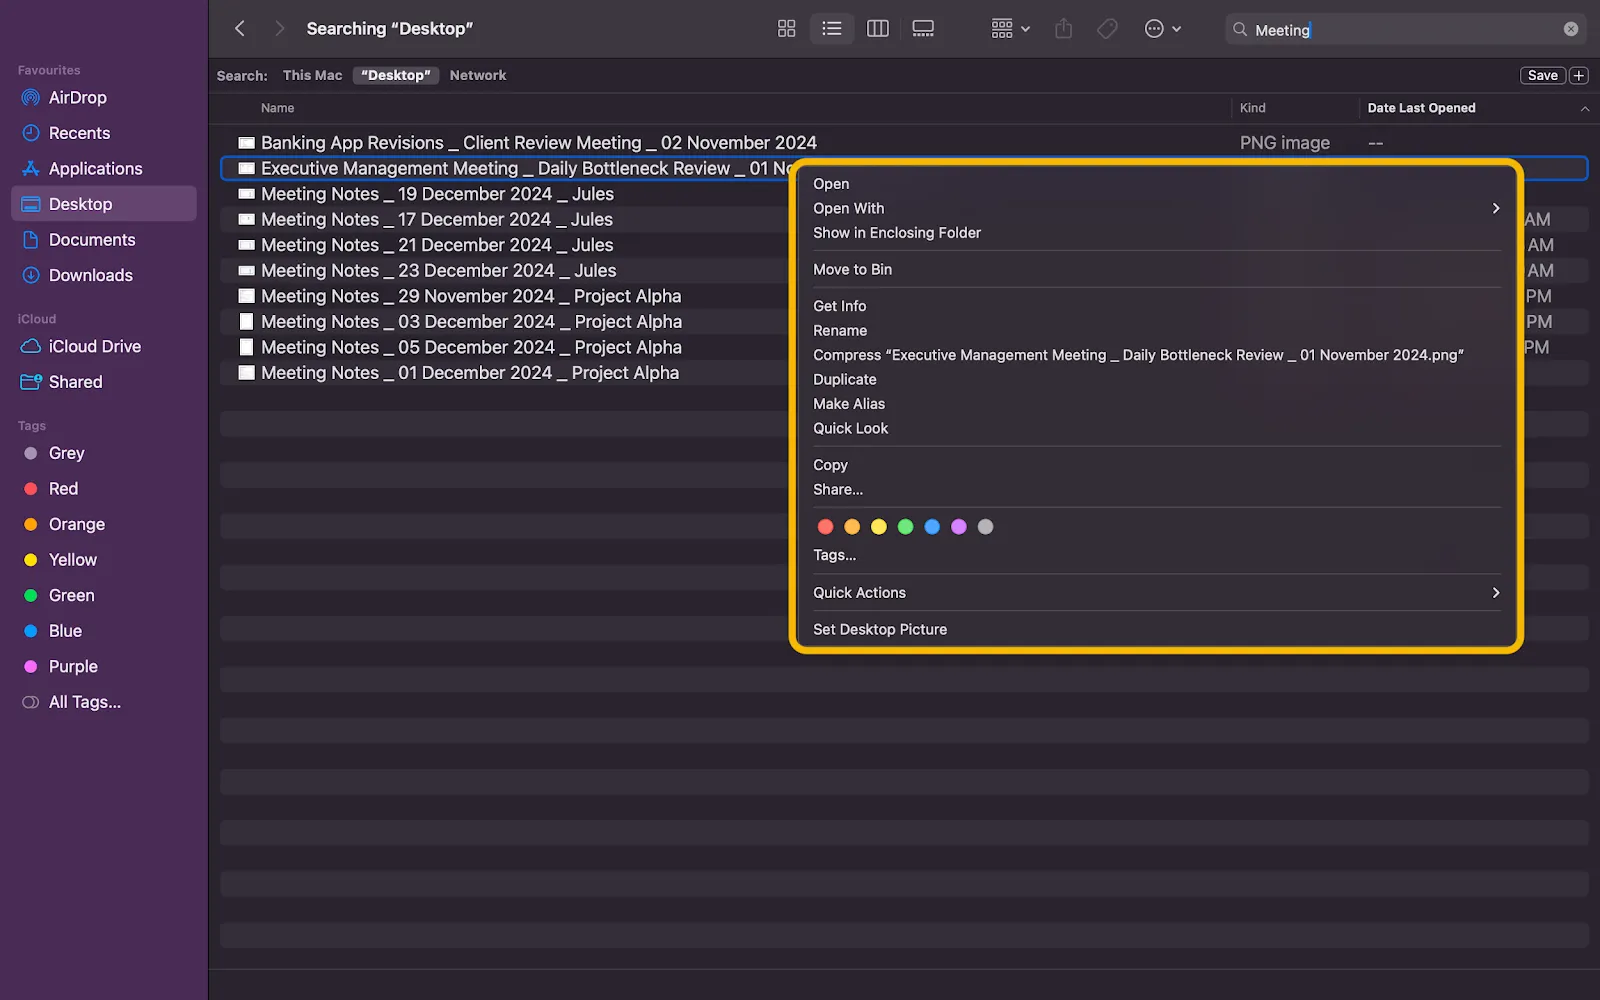
Task: Click the Edit Tags toolbar icon
Action: click(x=1107, y=29)
